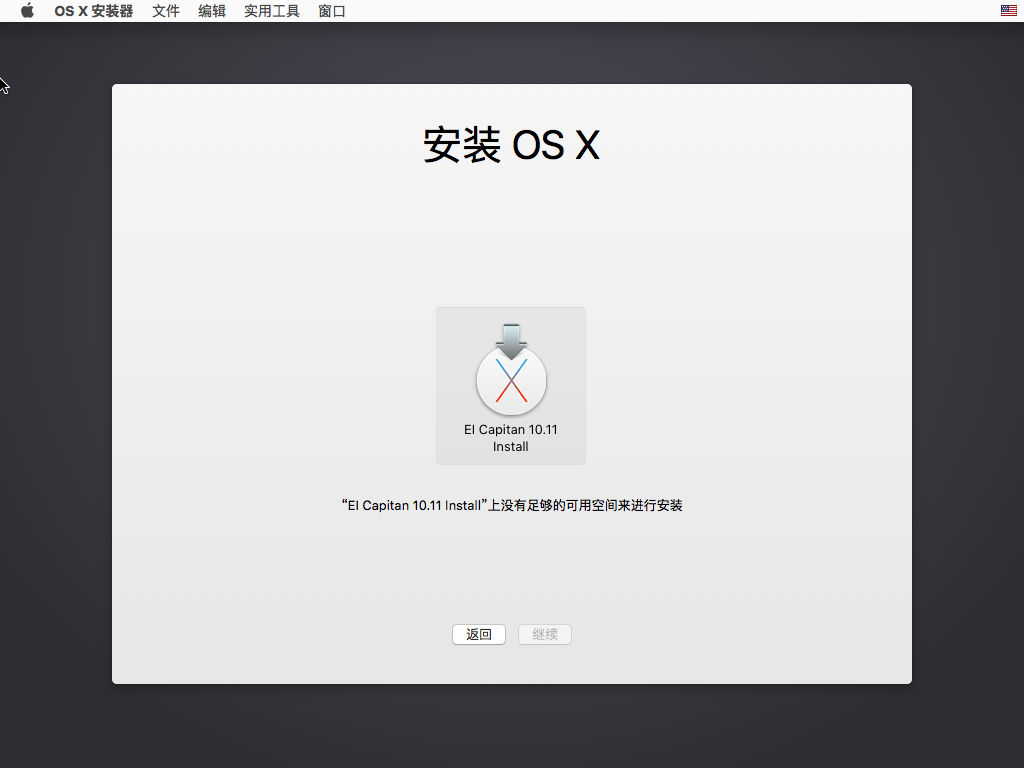Click the OS X text in the heading
Image resolution: width=1024 pixels, height=768 pixels.
(x=556, y=146)
